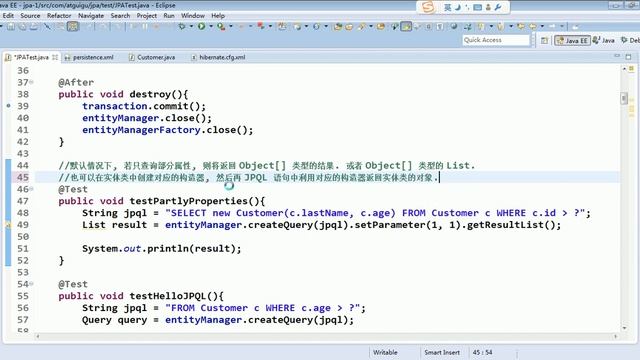The width and height of the screenshot is (640, 360).
Task: Switch to the Java perspective
Action: click(x=604, y=40)
